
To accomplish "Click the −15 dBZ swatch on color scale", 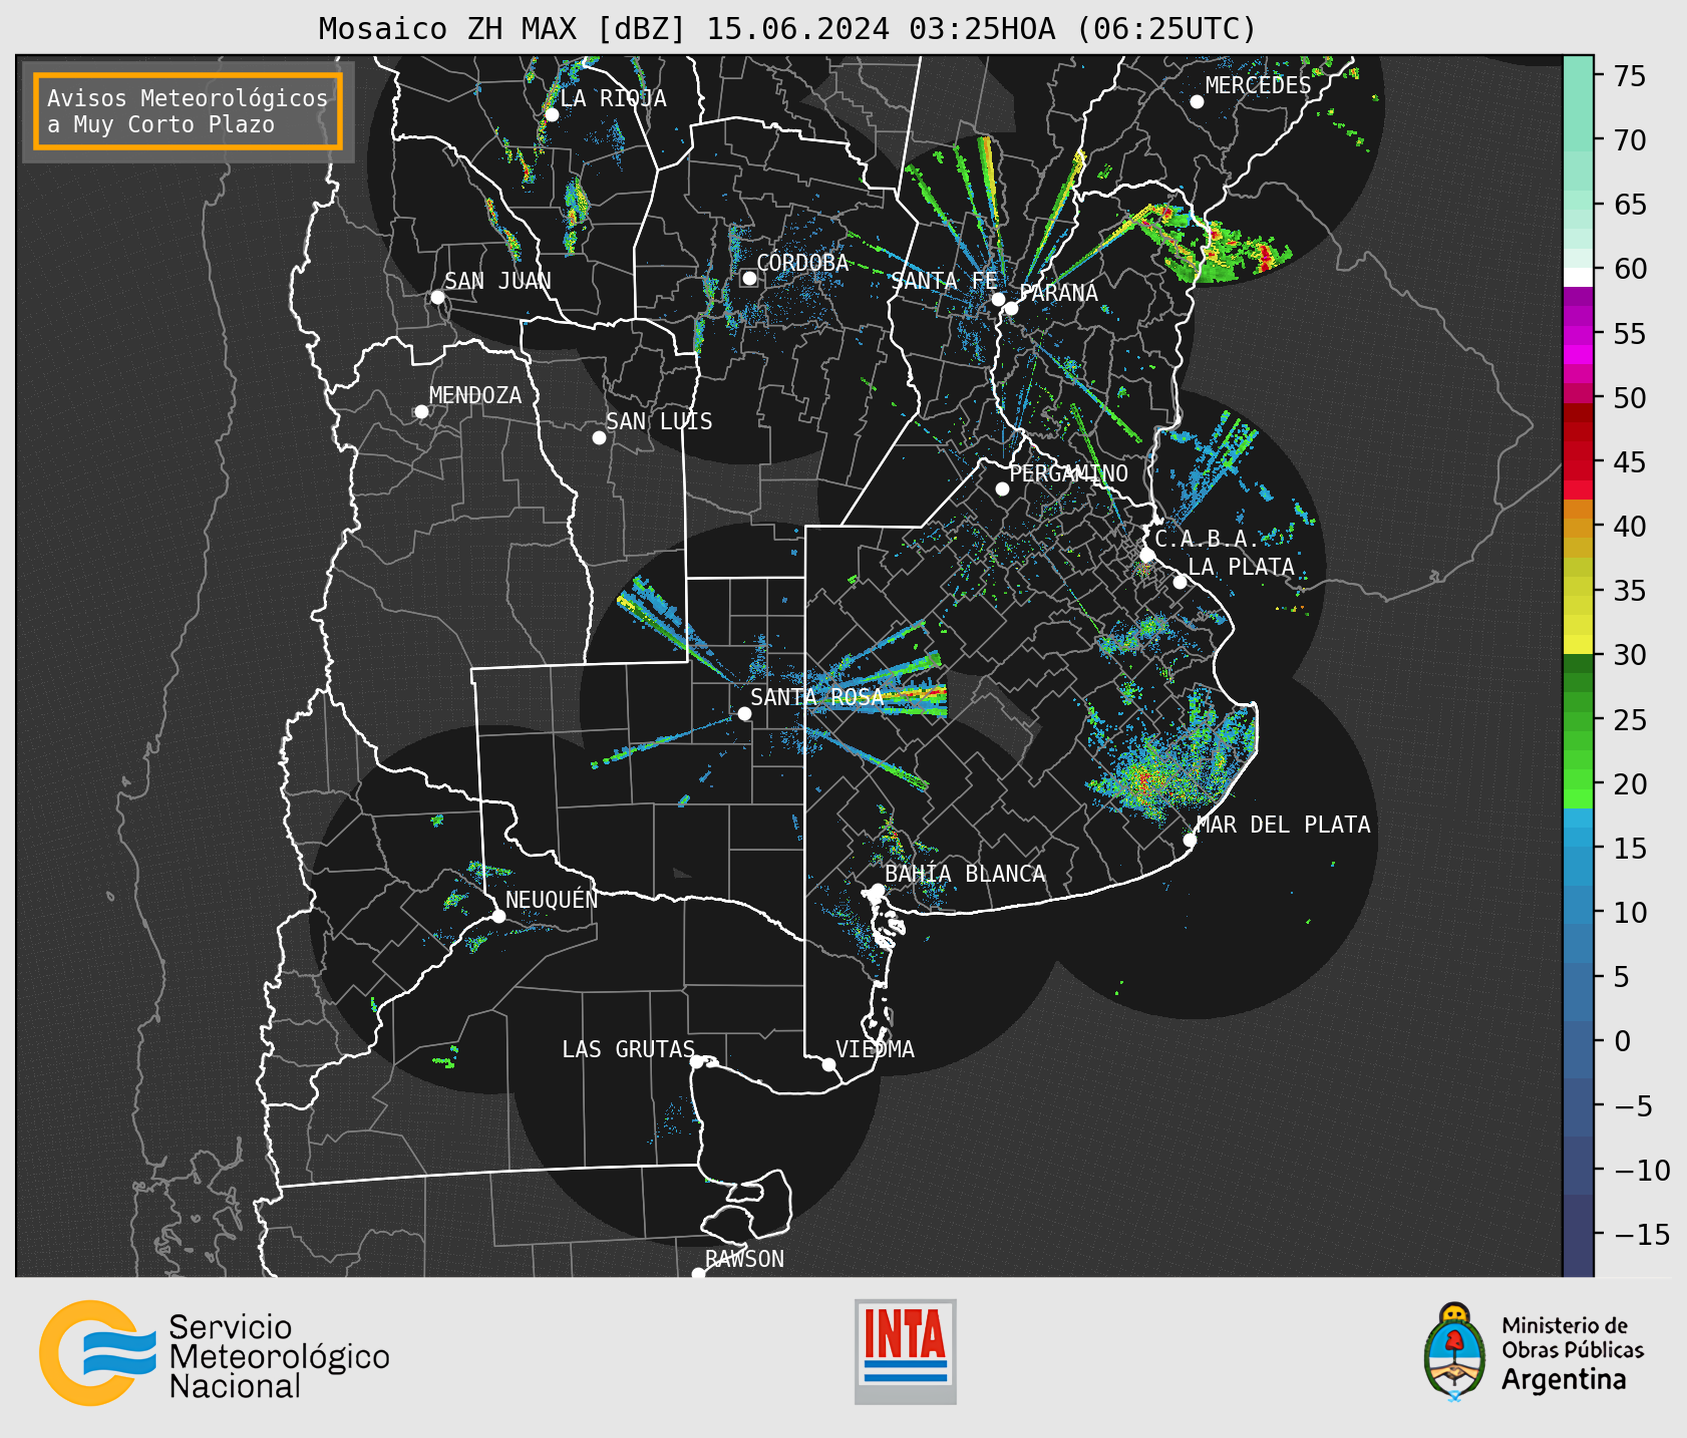I will click(1578, 1234).
